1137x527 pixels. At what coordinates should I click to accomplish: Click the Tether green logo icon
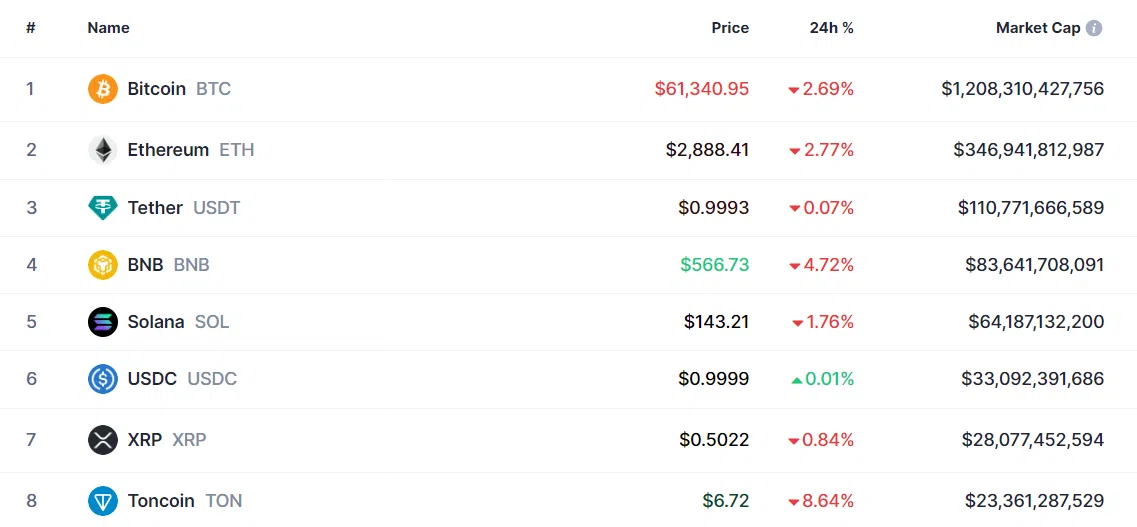[x=102, y=208]
